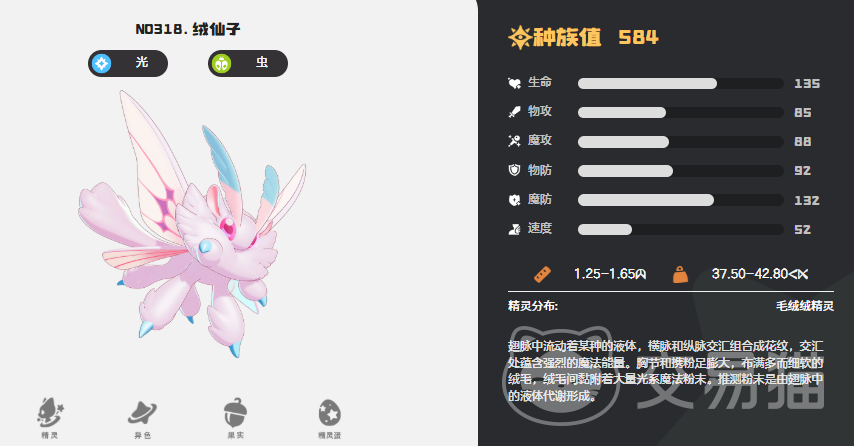This screenshot has height=446, width=854.
Task: Click the orange weight icon
Action: pyautogui.click(x=680, y=274)
